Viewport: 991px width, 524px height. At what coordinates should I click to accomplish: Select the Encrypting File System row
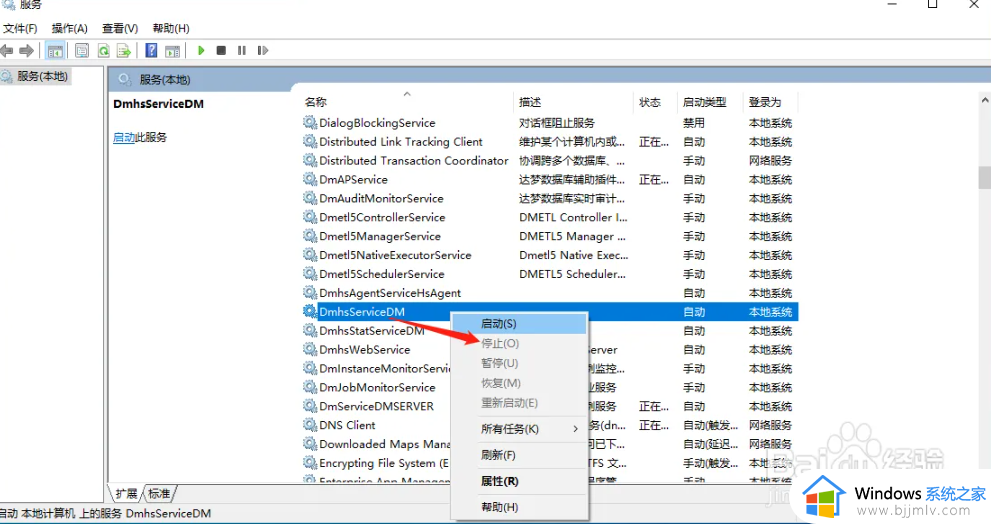pos(550,463)
